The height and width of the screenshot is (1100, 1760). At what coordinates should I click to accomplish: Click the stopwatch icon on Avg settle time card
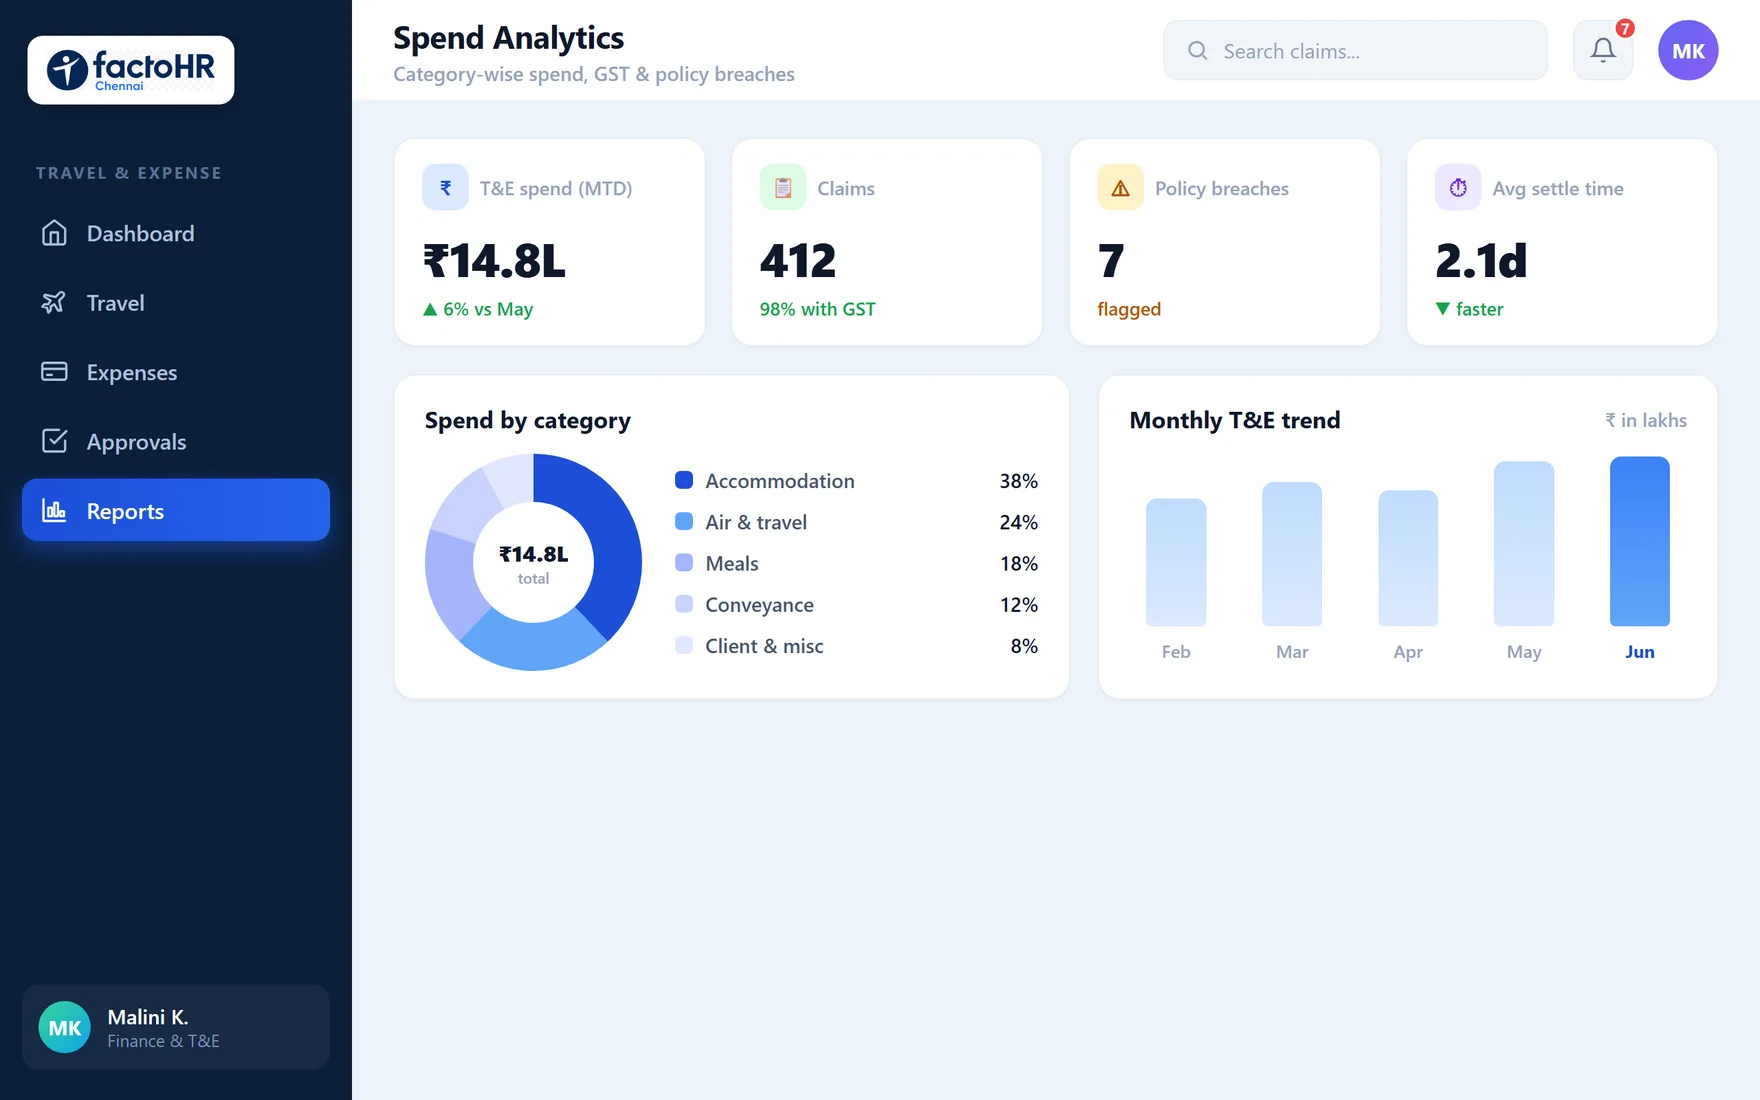[x=1458, y=187]
